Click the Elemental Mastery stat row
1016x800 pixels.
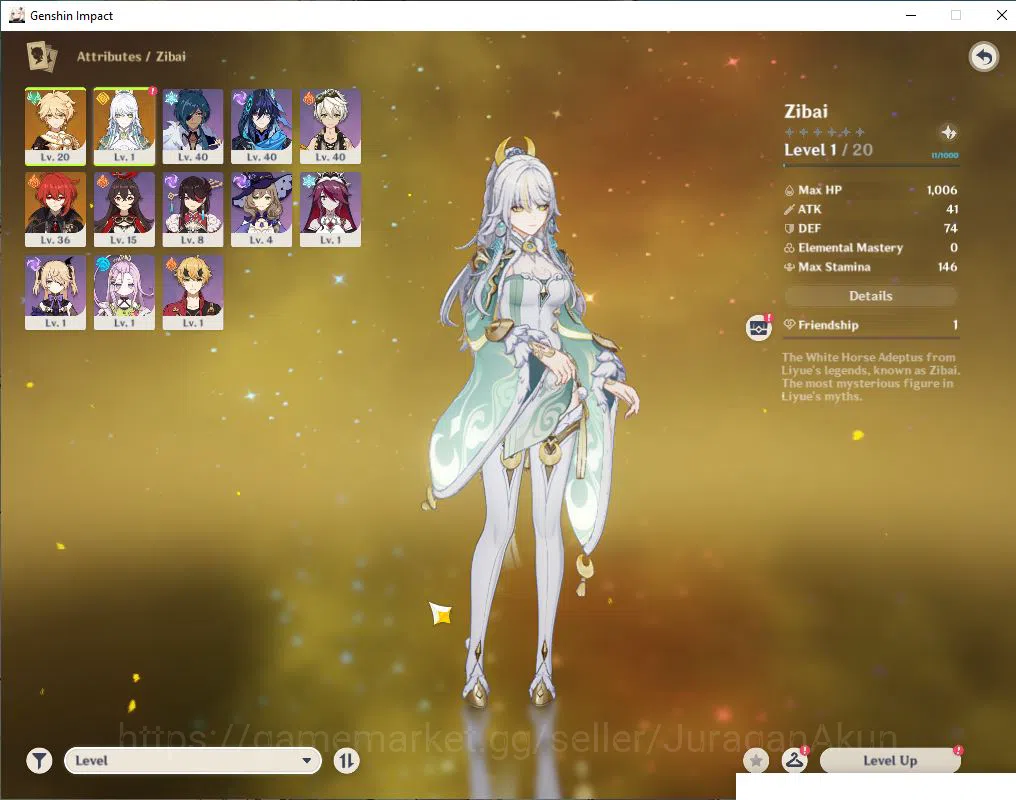[871, 247]
